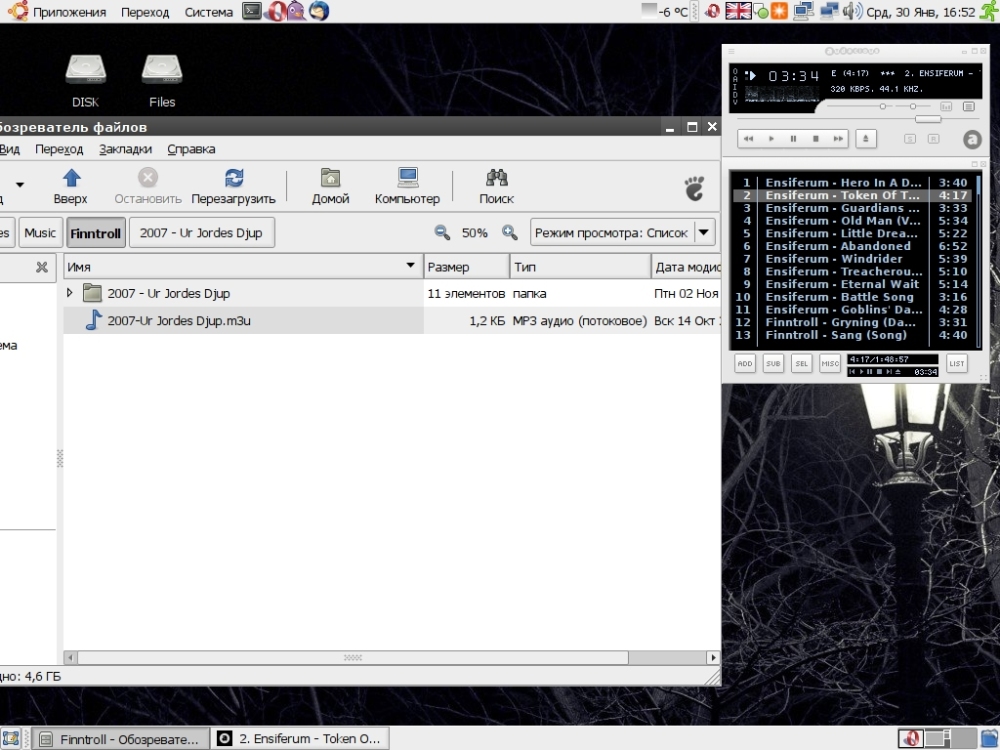Rewind to previous track in Audacious

point(749,138)
